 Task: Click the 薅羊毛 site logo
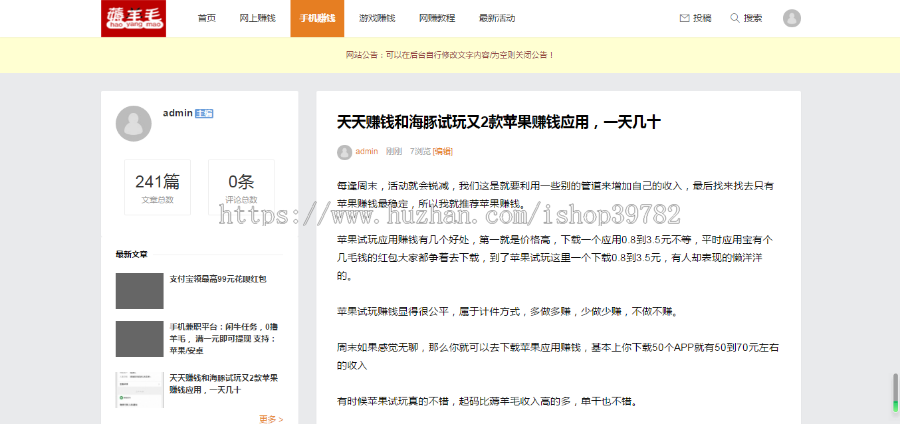[x=133, y=18]
